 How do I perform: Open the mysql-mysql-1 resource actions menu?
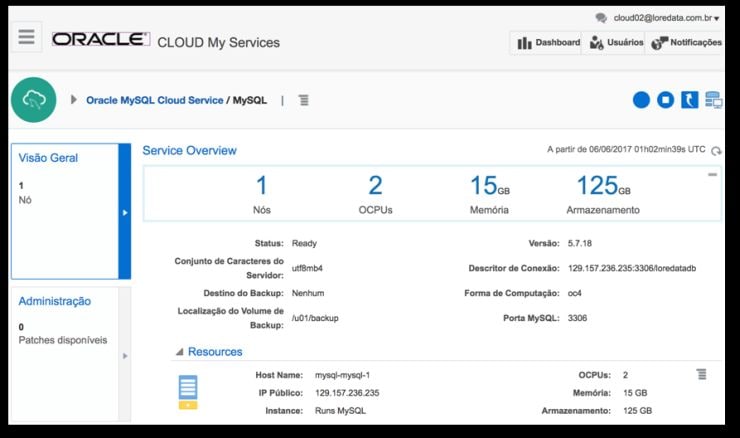(x=702, y=374)
